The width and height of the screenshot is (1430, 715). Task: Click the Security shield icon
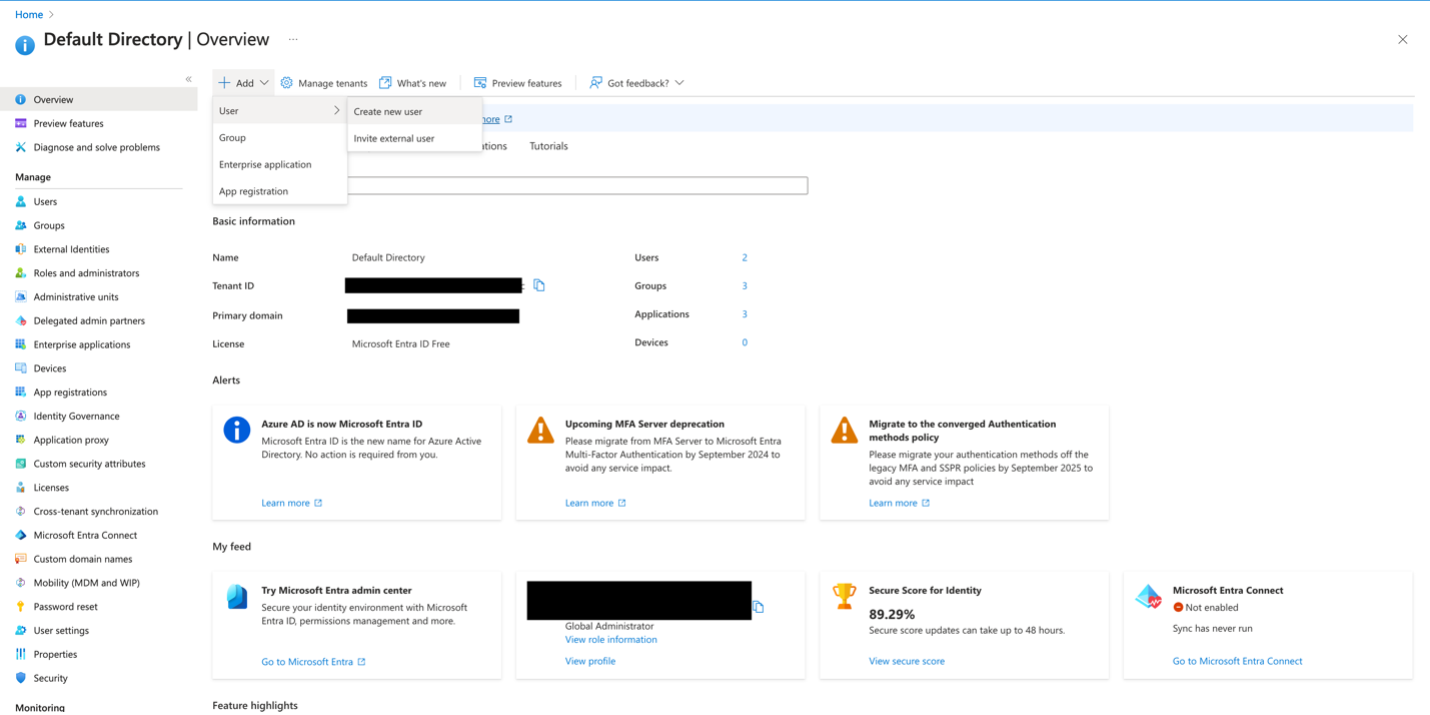click(x=21, y=678)
